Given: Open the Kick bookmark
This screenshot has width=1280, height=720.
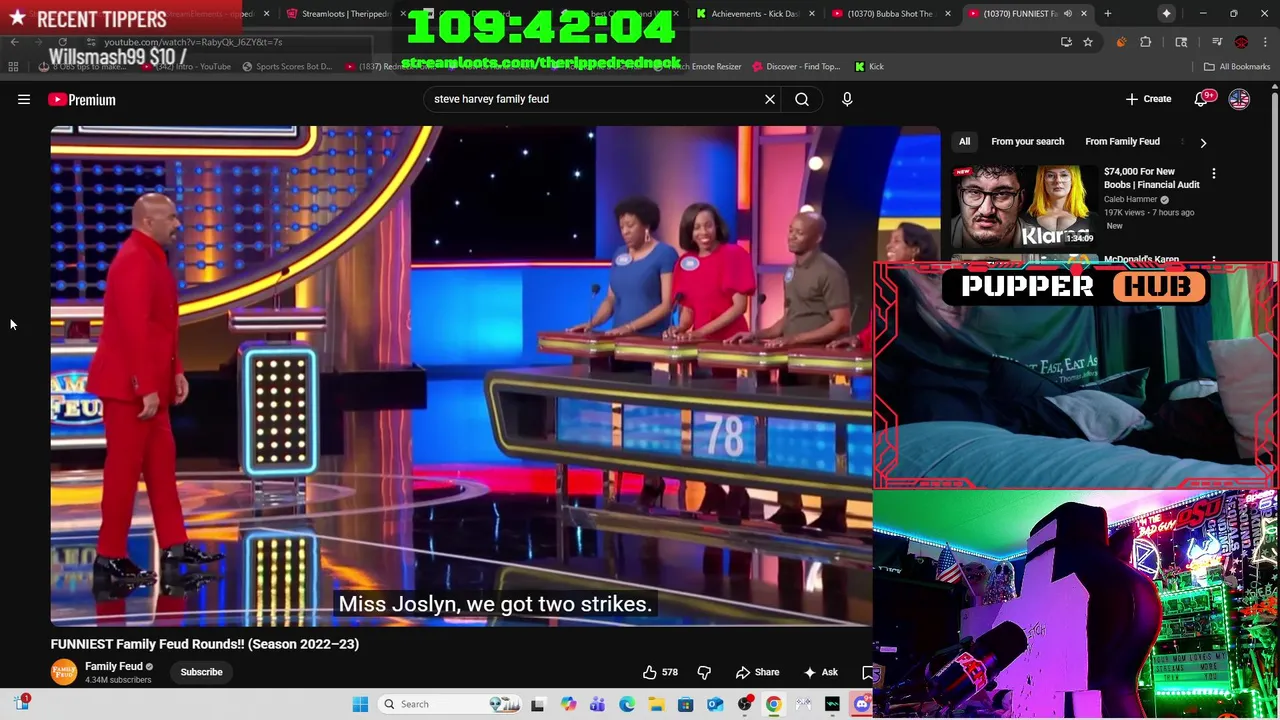Looking at the screenshot, I should click(869, 66).
